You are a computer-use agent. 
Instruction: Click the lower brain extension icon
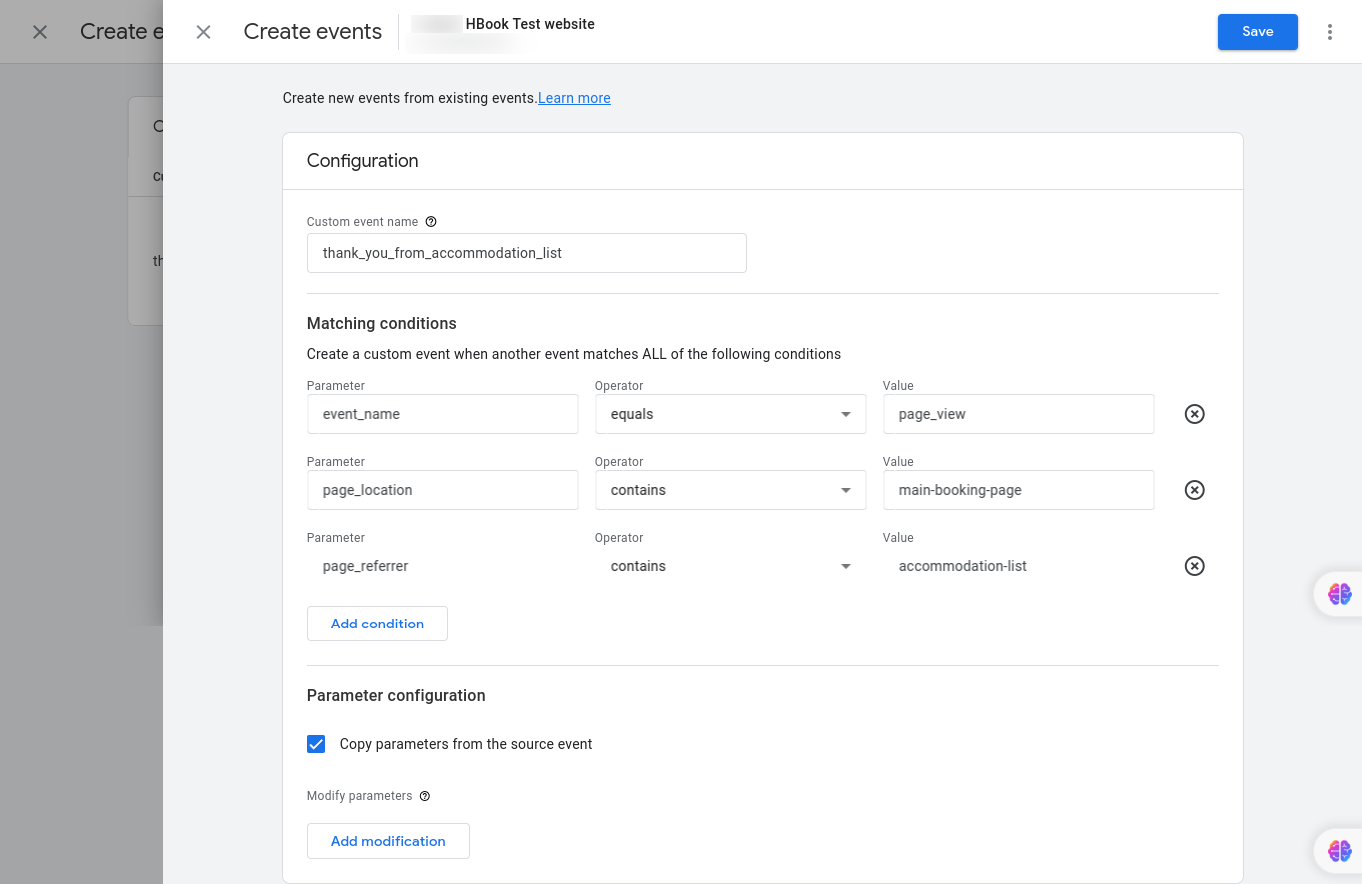point(1339,851)
